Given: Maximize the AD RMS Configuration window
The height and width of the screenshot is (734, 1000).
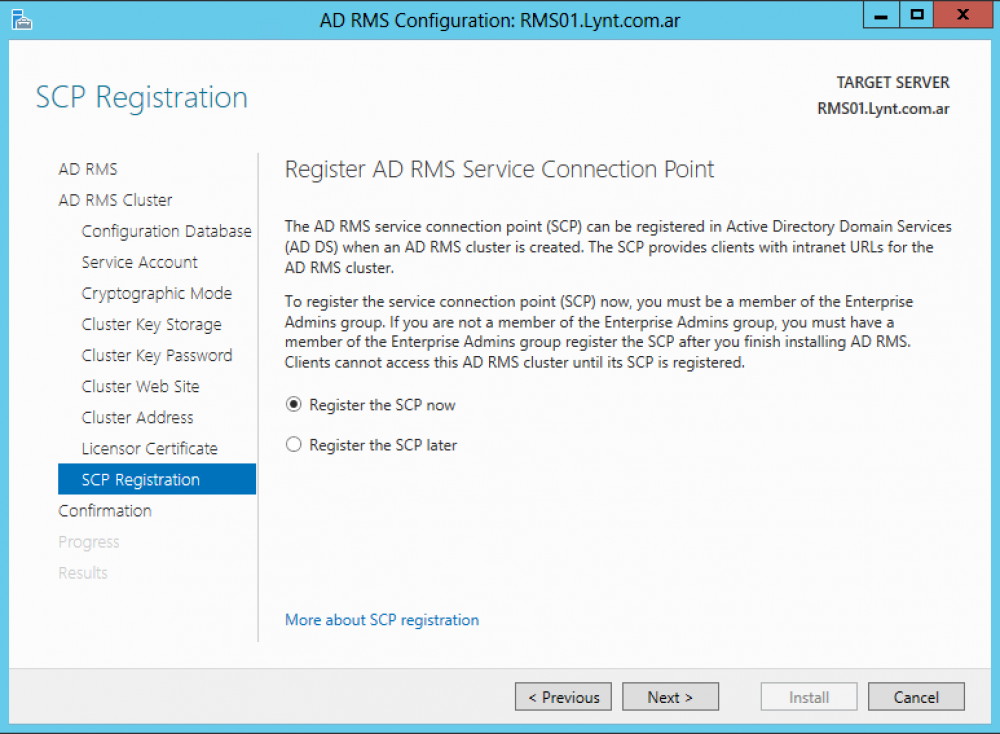Looking at the screenshot, I should [x=916, y=15].
